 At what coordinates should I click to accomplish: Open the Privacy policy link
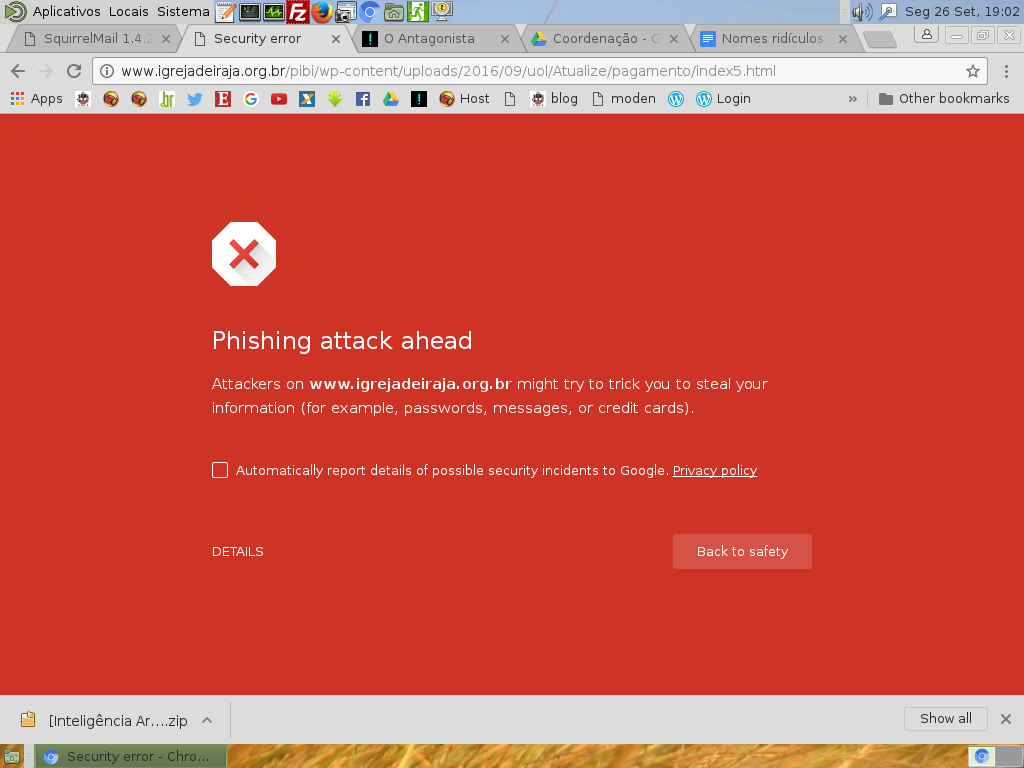pos(715,470)
